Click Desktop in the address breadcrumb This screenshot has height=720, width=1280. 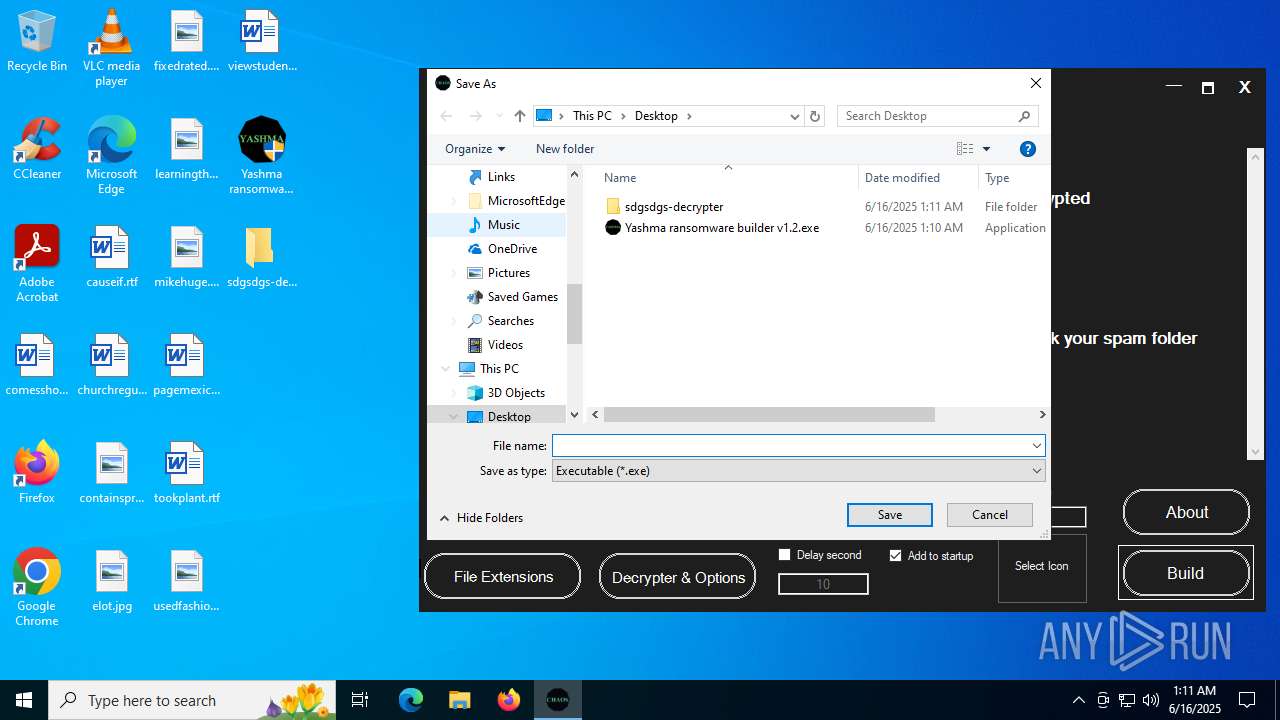656,116
